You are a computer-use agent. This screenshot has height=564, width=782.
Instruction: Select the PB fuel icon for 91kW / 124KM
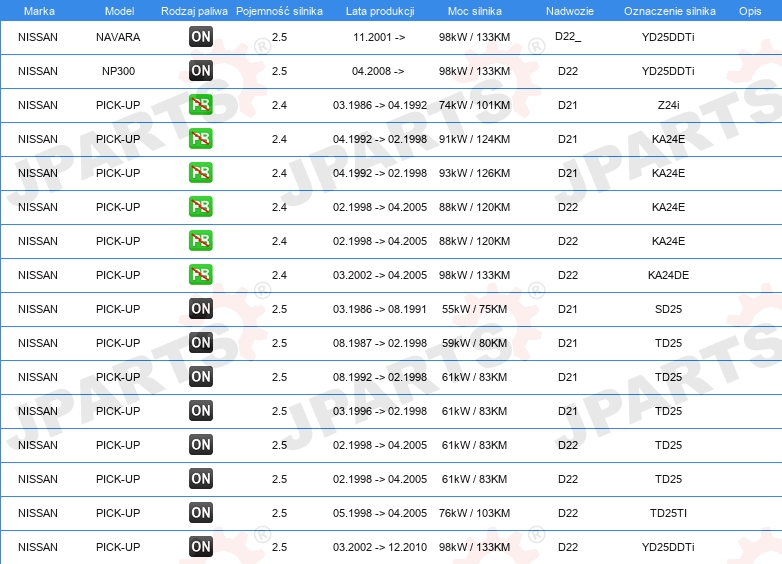coord(201,139)
